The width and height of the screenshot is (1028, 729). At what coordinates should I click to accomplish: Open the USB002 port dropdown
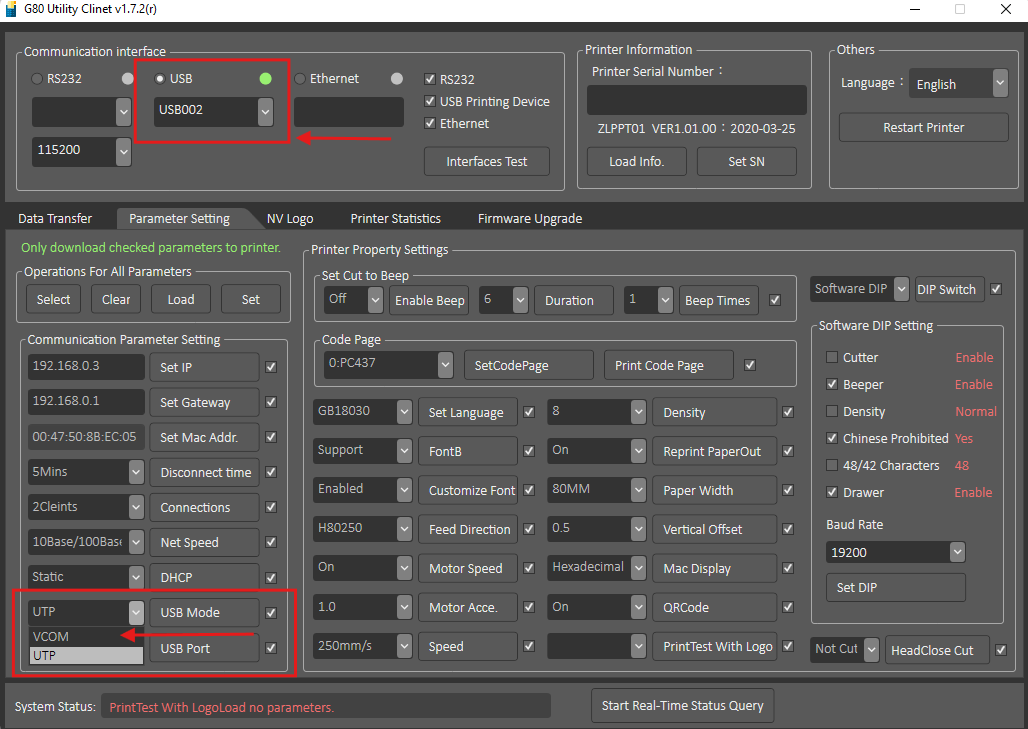click(265, 111)
